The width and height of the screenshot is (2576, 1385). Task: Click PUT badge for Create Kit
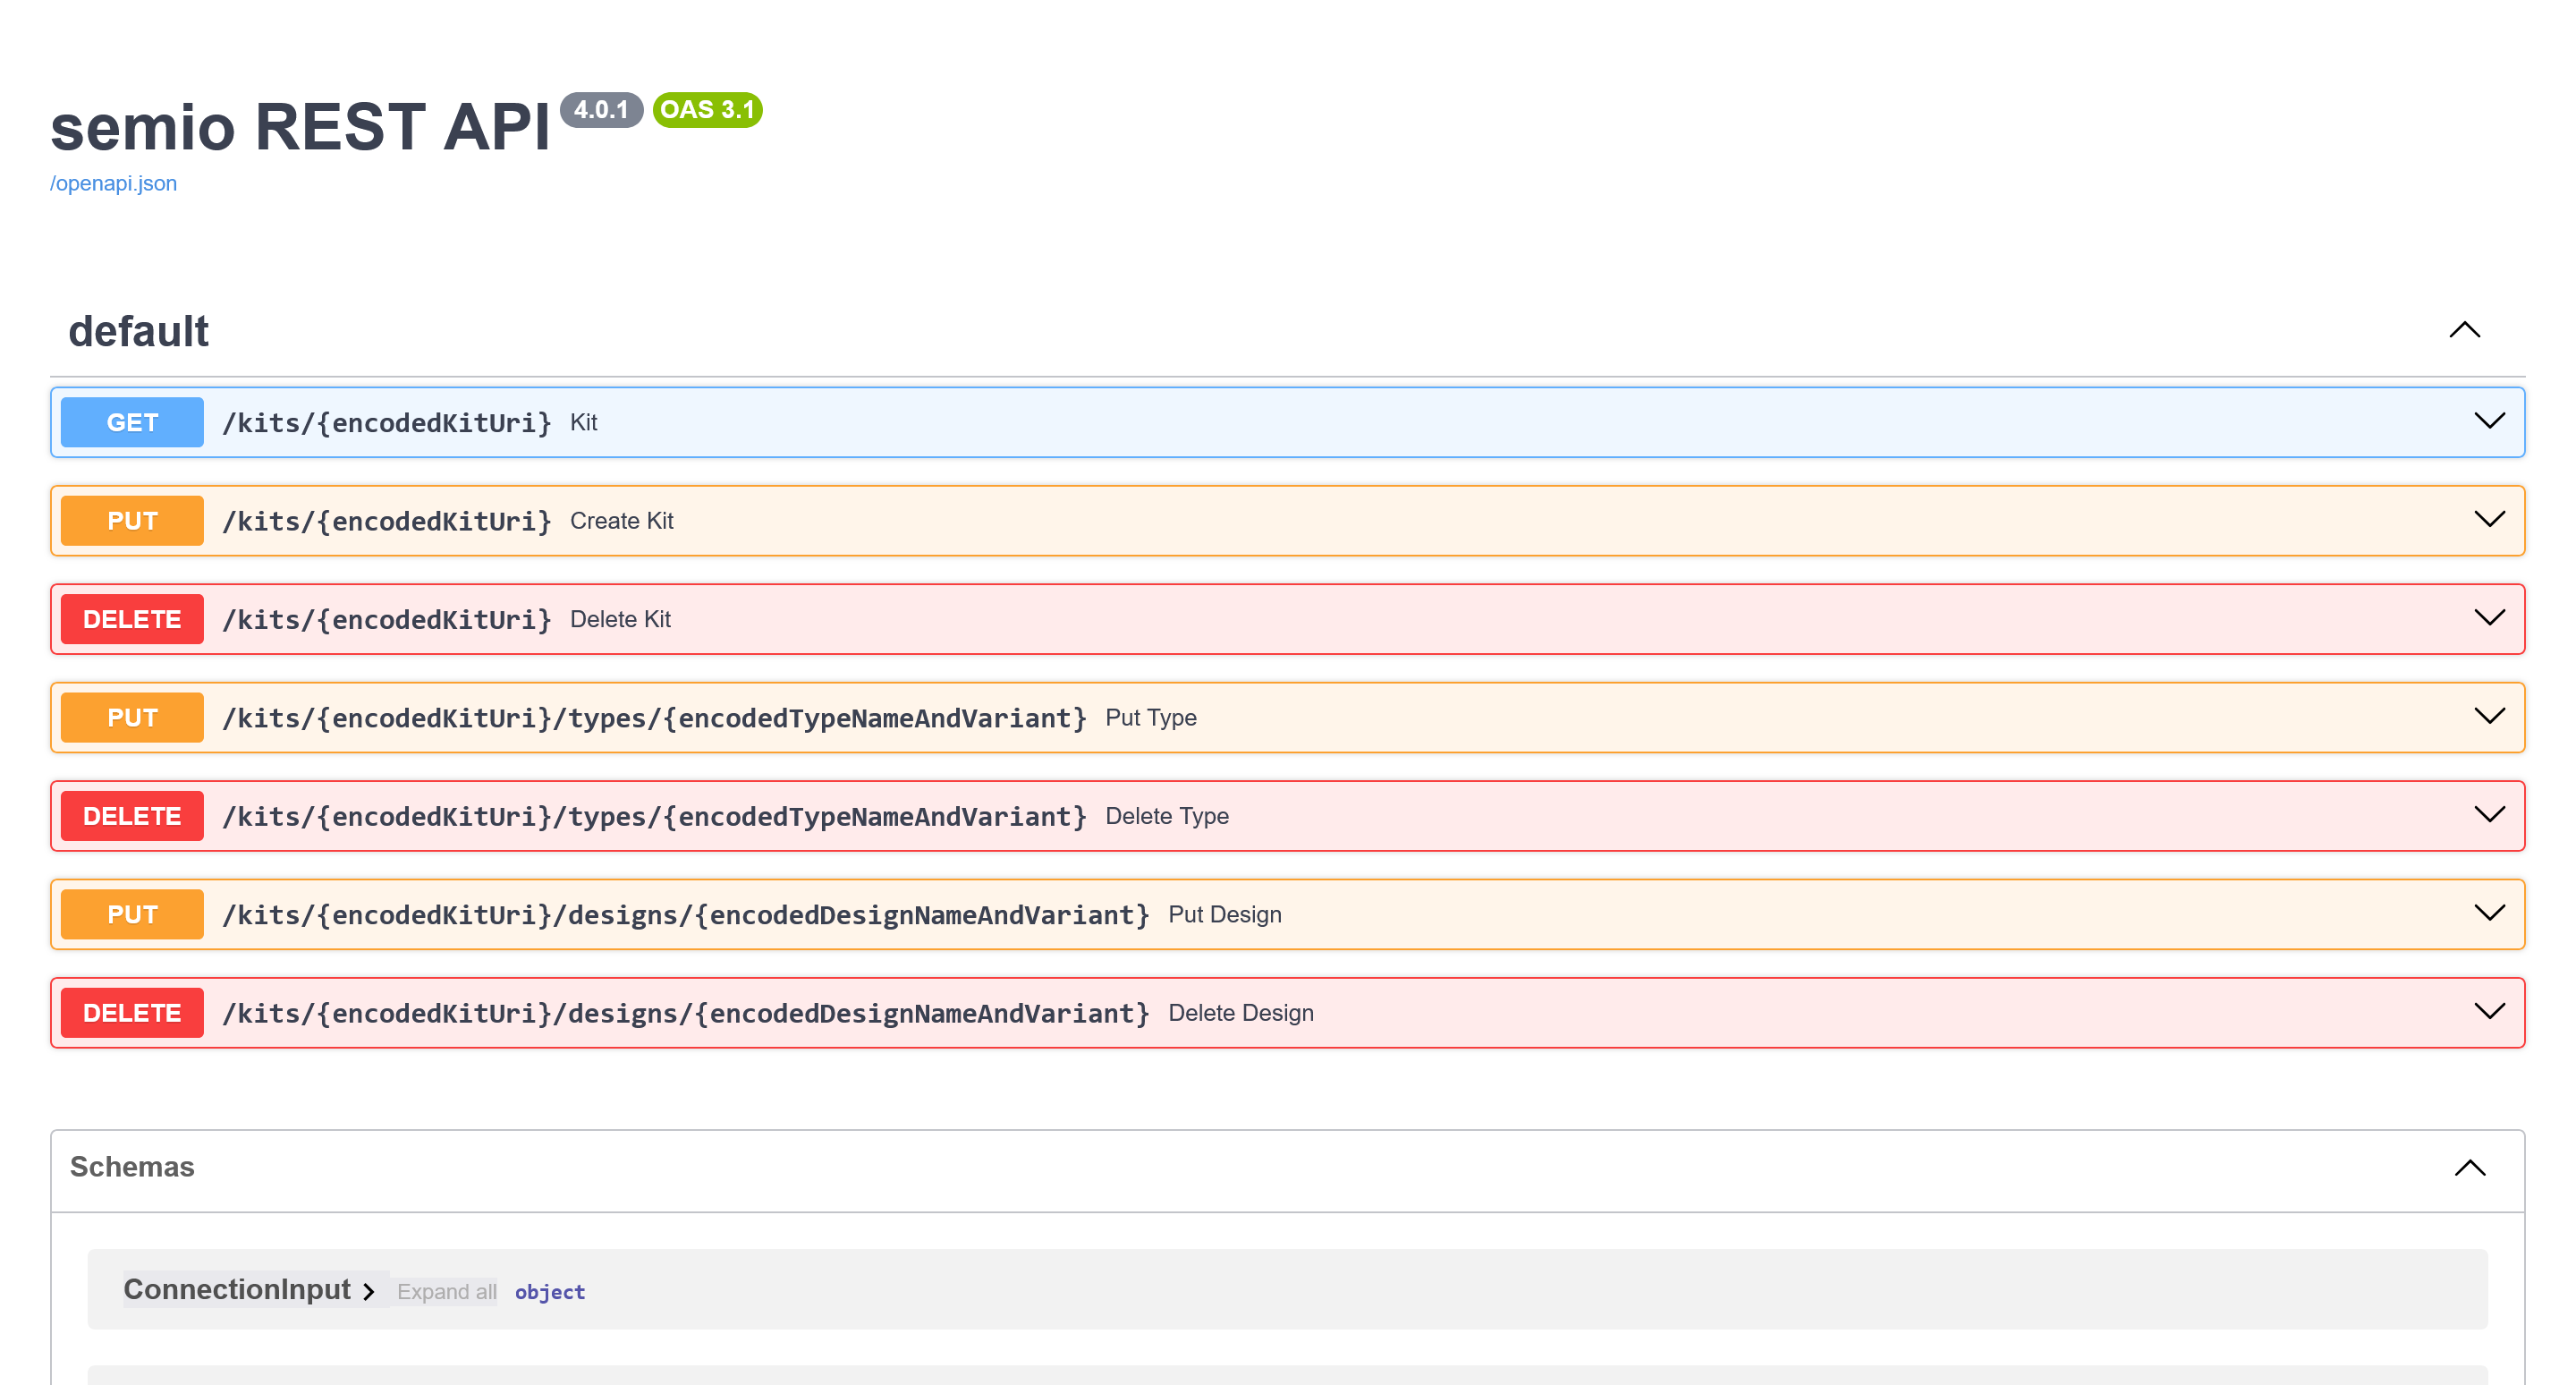click(132, 521)
